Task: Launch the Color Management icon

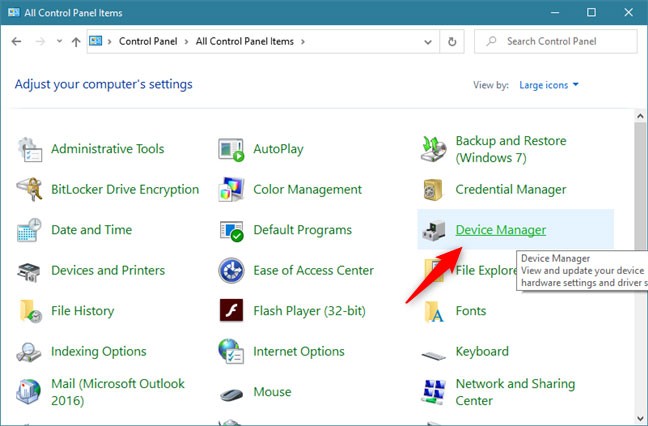Action: pos(232,190)
